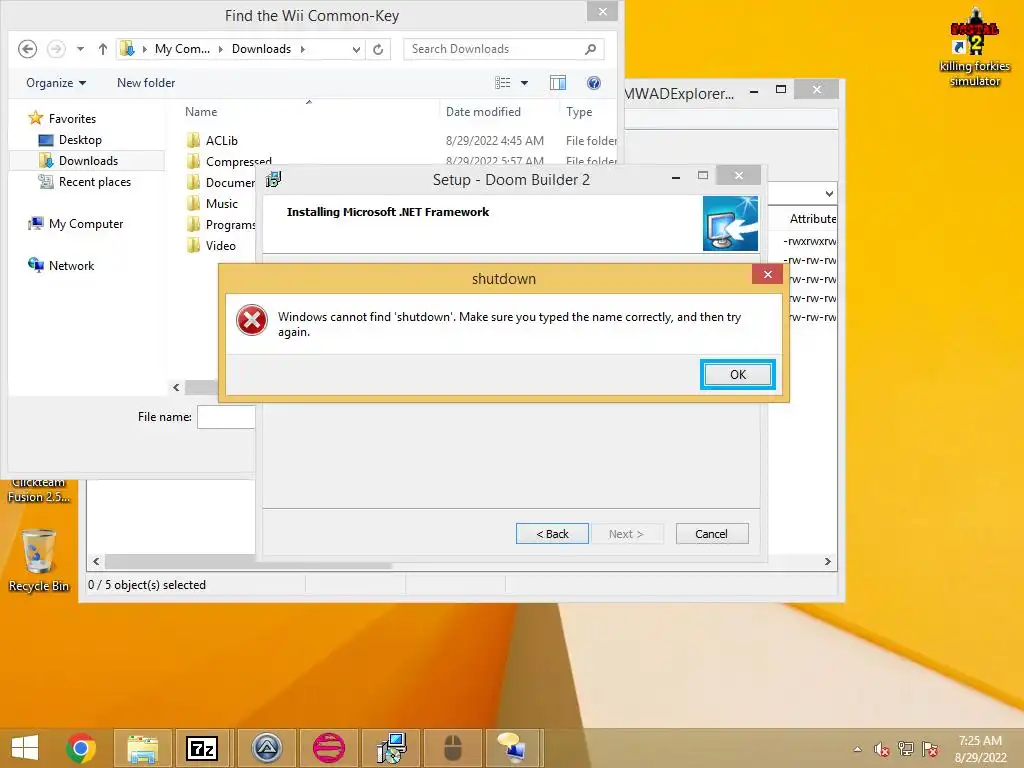Open Clickteam Fusion 2.5 desktop shortcut
Image resolution: width=1024 pixels, height=768 pixels.
tap(39, 490)
